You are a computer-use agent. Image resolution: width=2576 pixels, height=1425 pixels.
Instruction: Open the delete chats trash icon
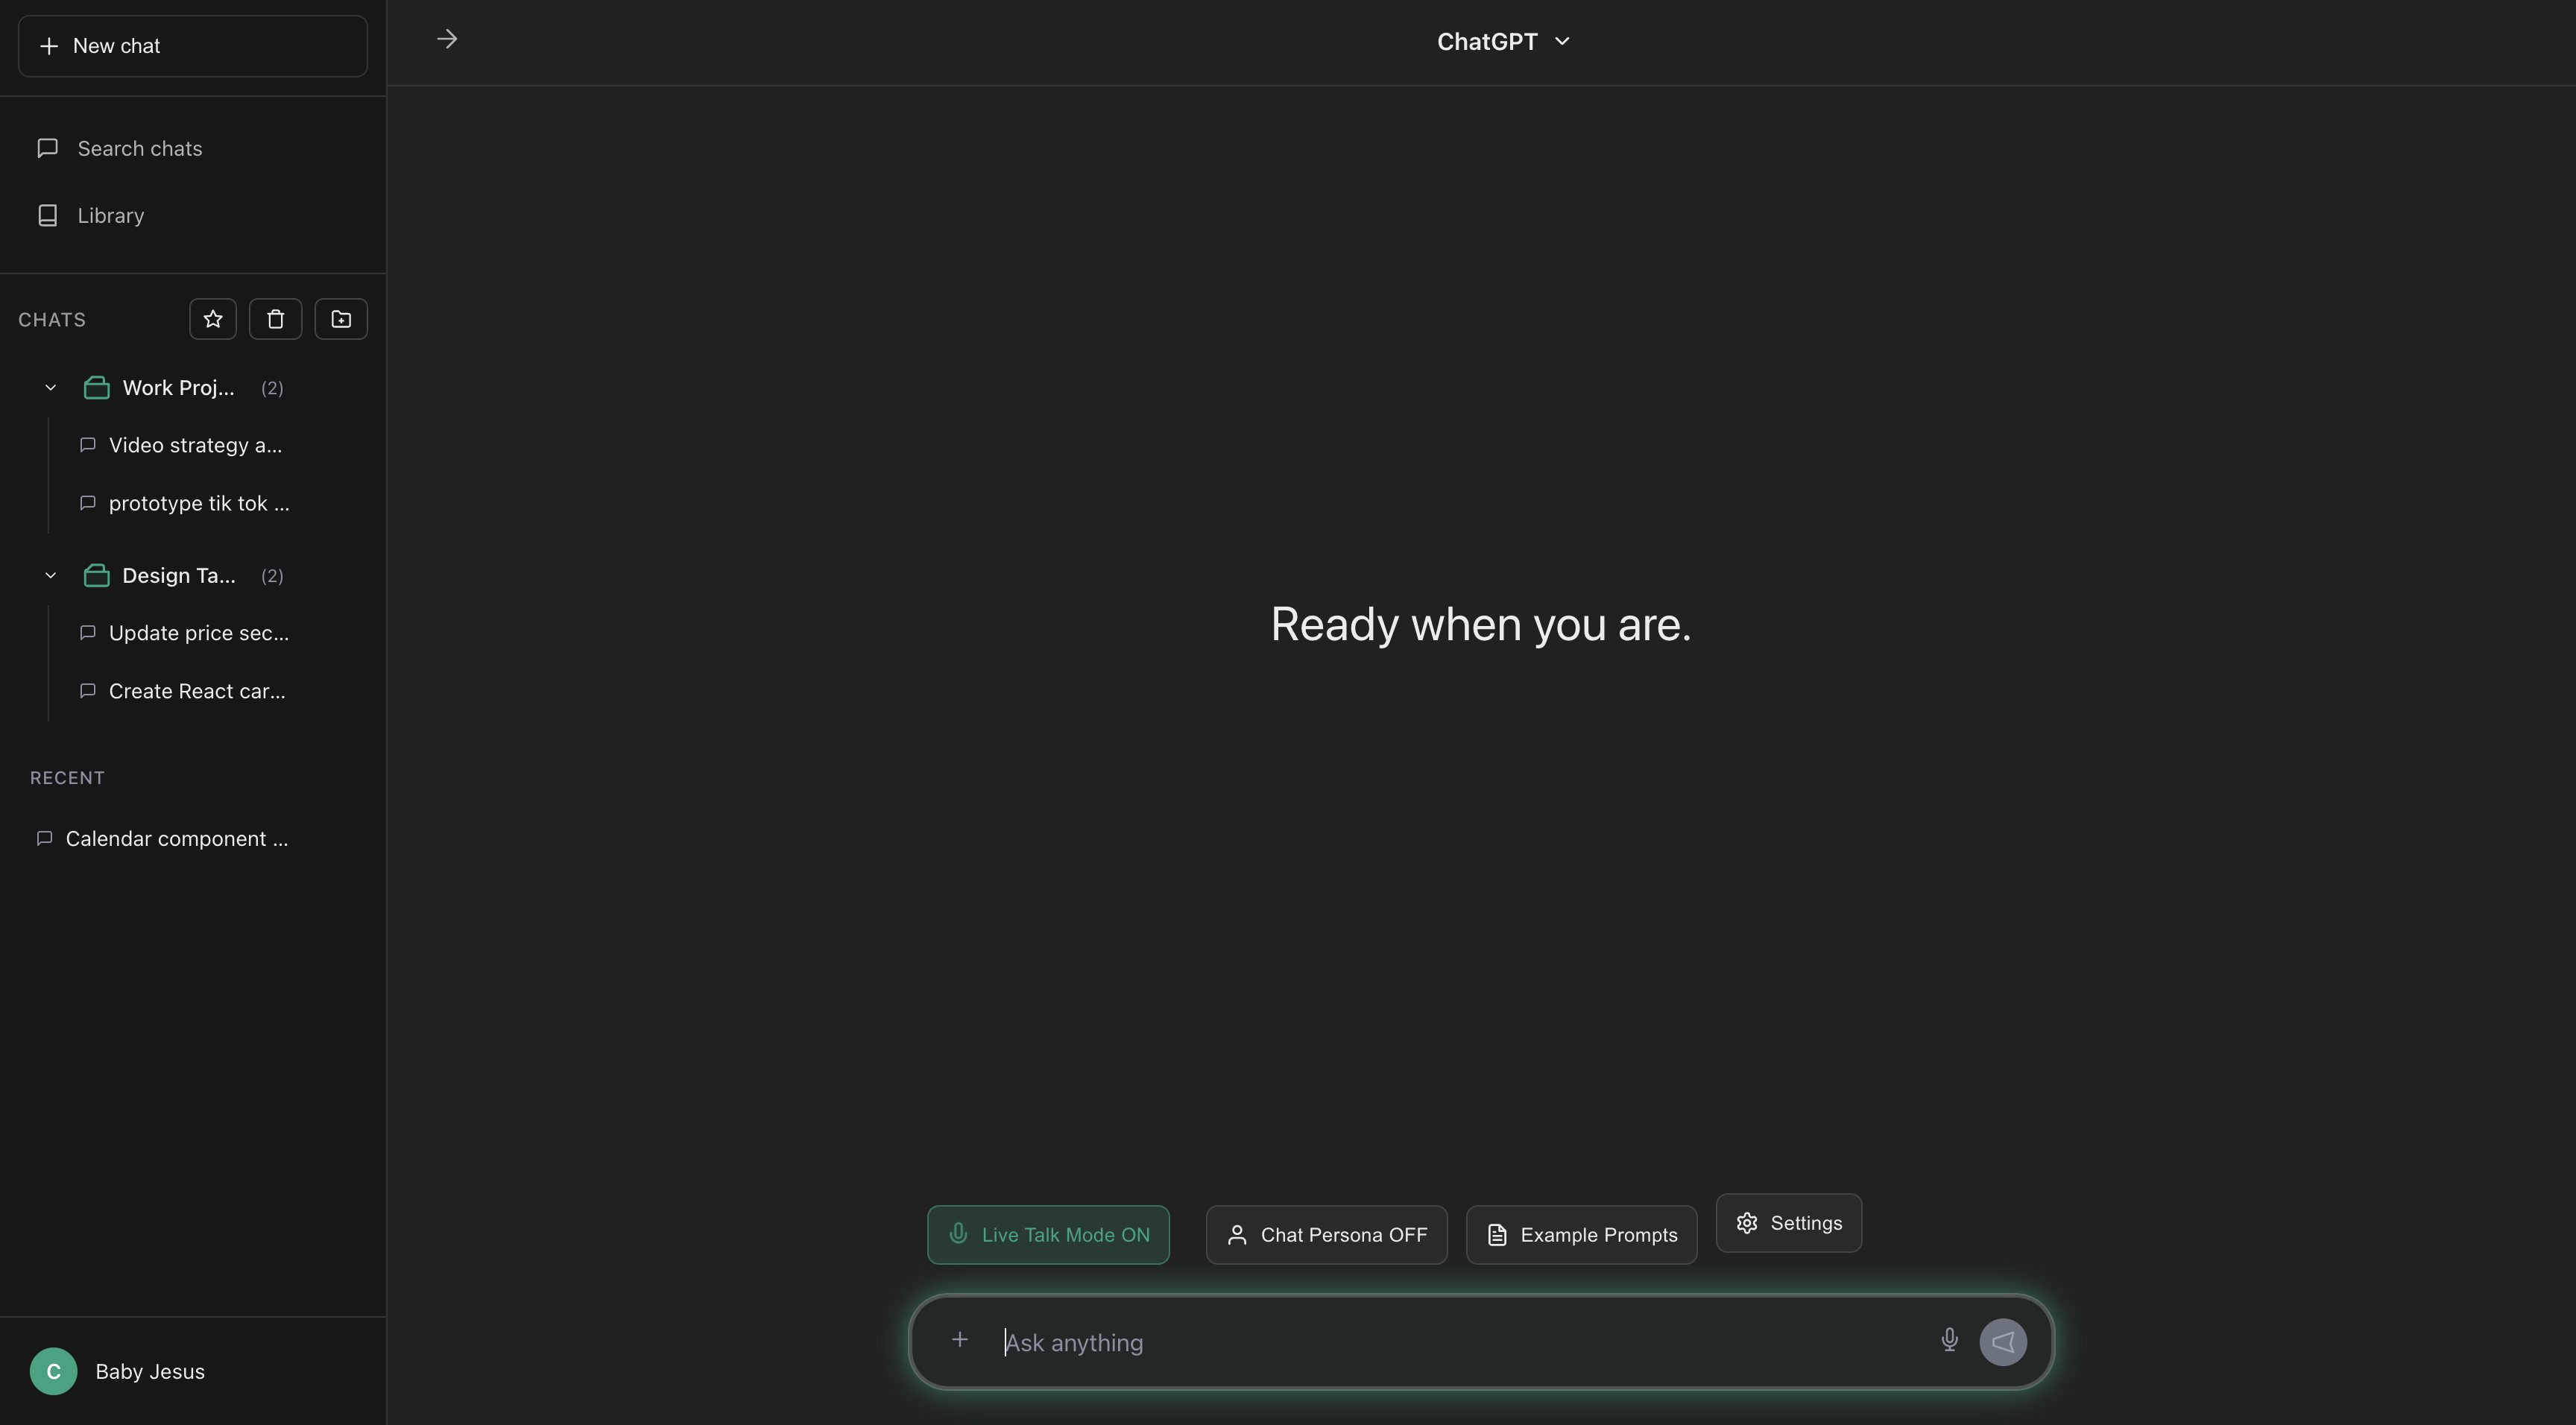pyautogui.click(x=276, y=318)
